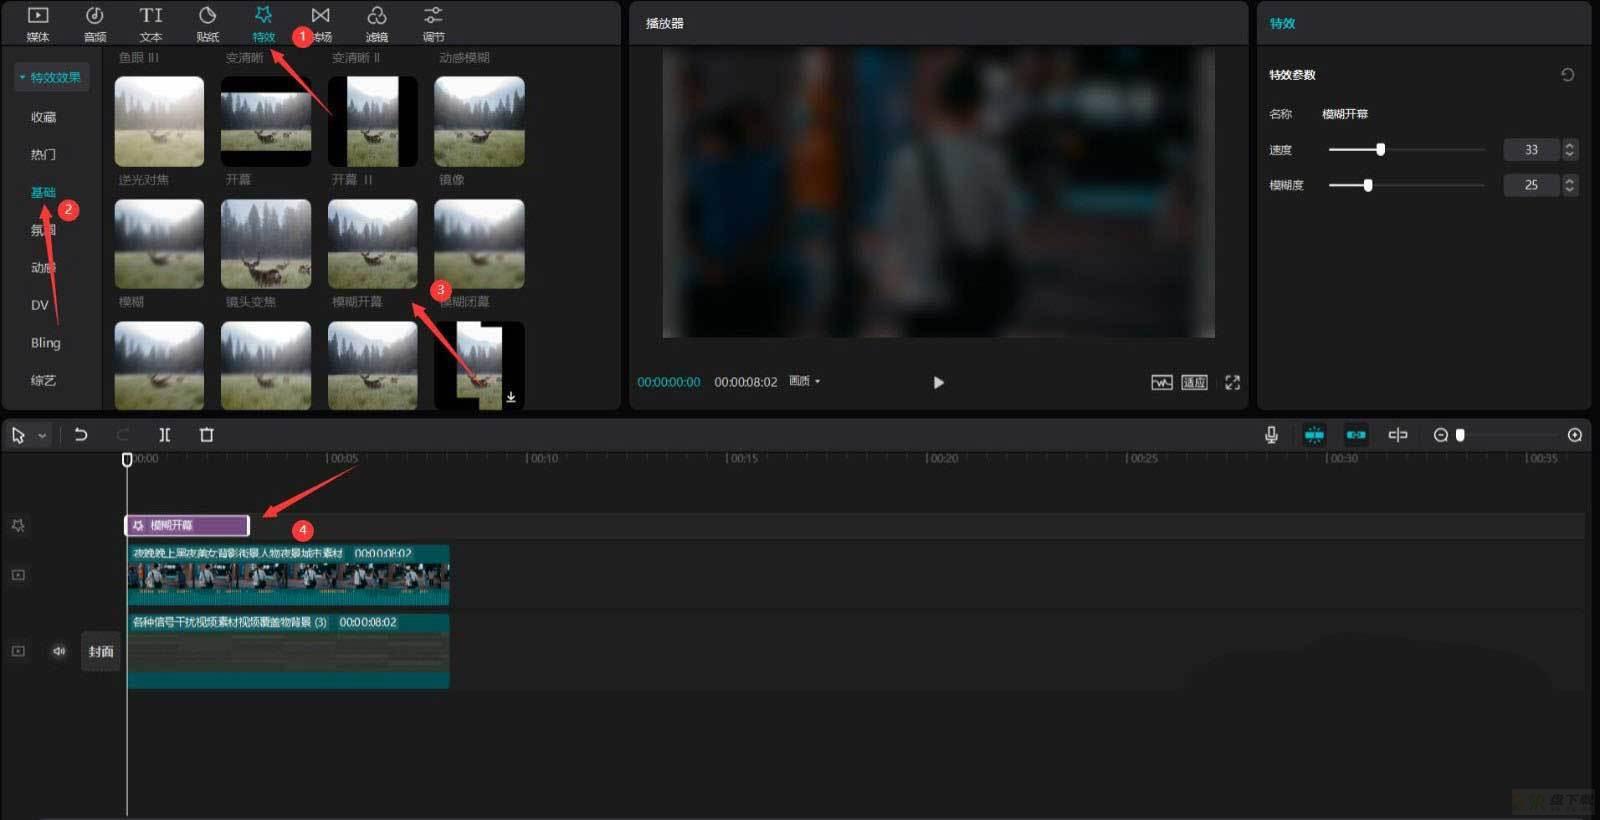This screenshot has width=1600, height=820.
Task: Choose the 逆光对焦 effect thumbnail
Action: [159, 121]
